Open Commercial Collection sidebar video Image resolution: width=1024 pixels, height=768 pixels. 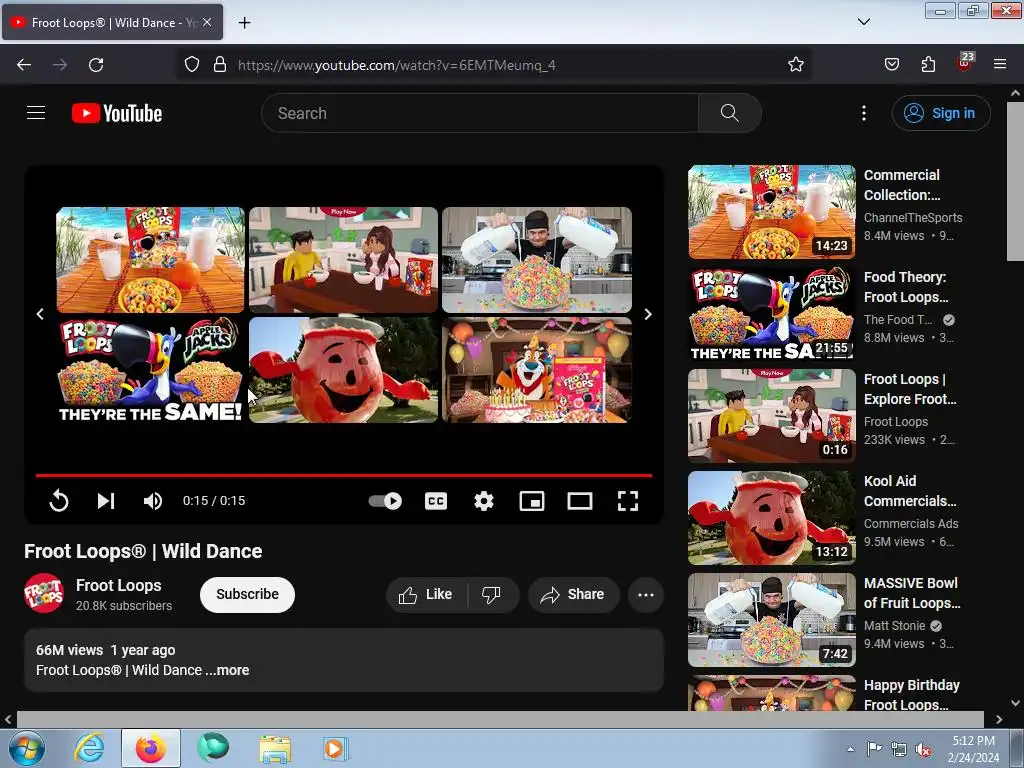point(772,212)
